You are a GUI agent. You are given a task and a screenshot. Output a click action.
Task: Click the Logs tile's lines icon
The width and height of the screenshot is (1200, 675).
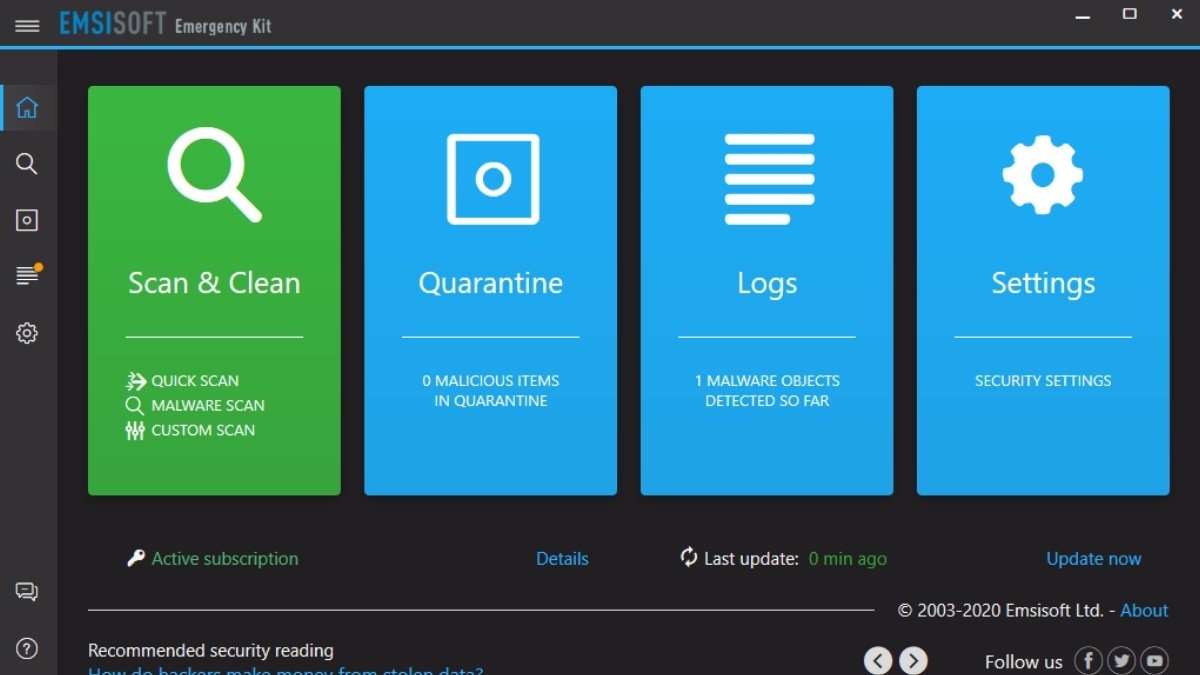[769, 179]
